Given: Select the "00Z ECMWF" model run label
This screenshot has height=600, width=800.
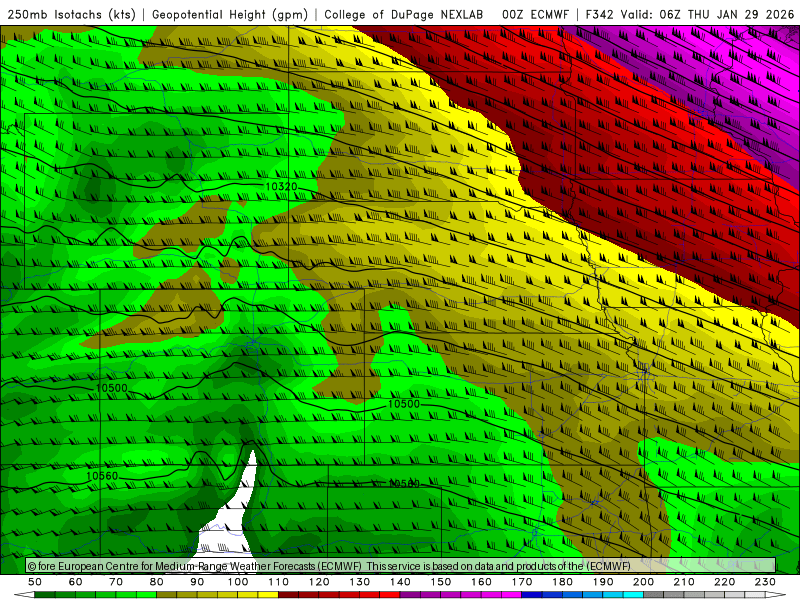Looking at the screenshot, I should click(535, 14).
